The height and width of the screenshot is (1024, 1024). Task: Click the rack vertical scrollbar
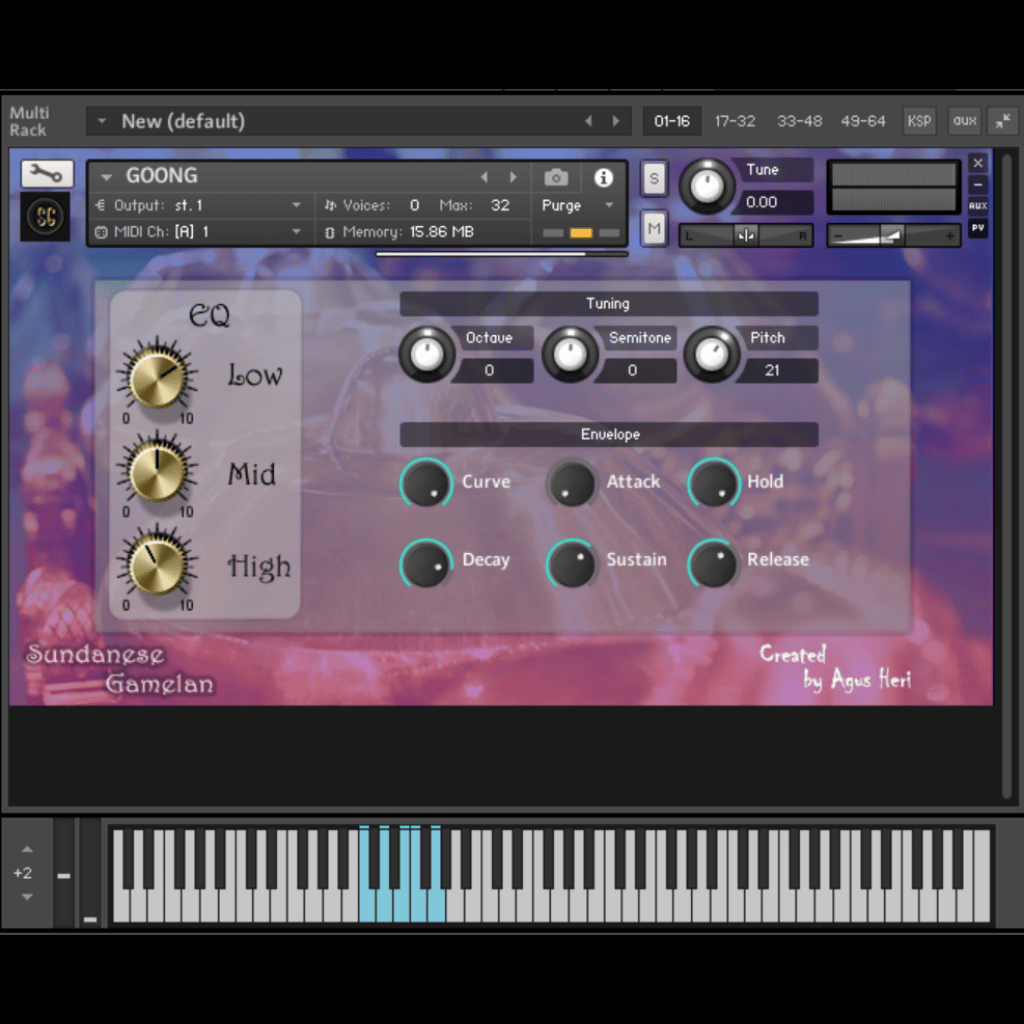point(1006,475)
